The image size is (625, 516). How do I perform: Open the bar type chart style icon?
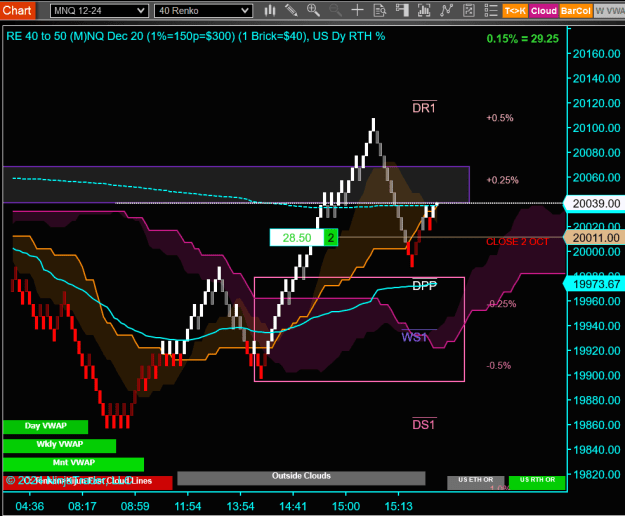270,10
